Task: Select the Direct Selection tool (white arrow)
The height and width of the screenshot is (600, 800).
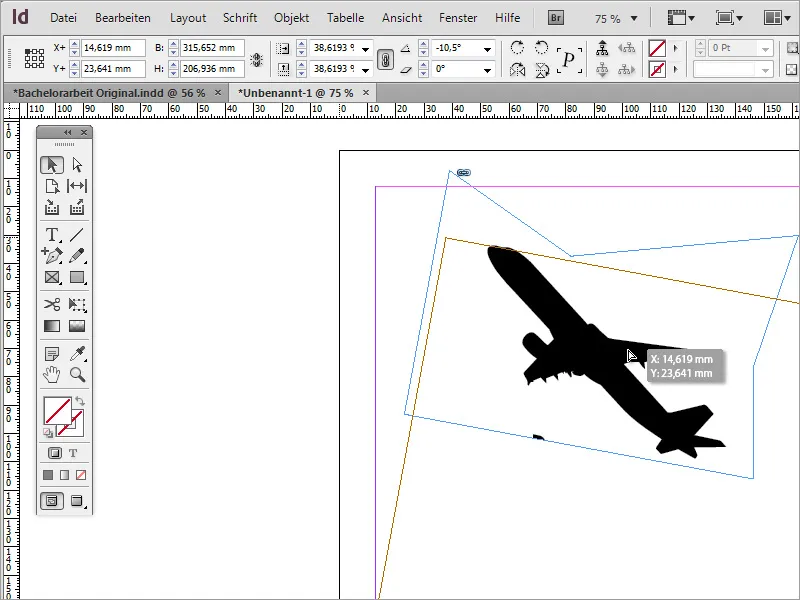Action: click(x=77, y=165)
